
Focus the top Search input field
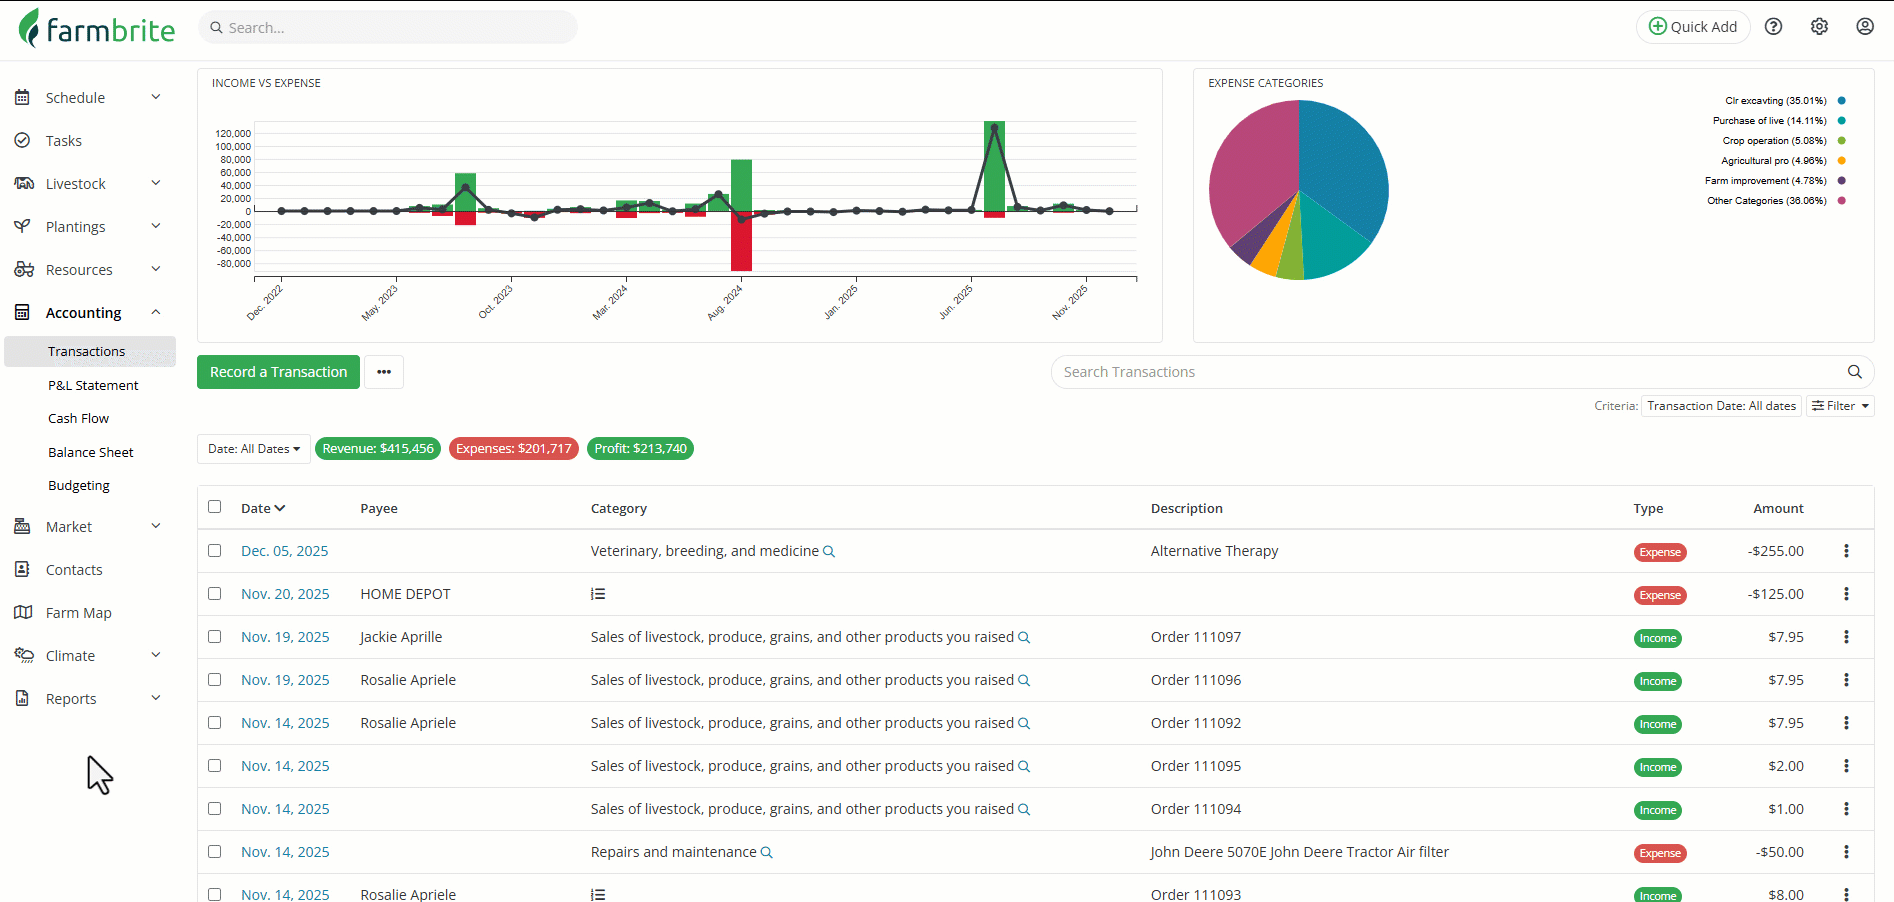(x=388, y=27)
